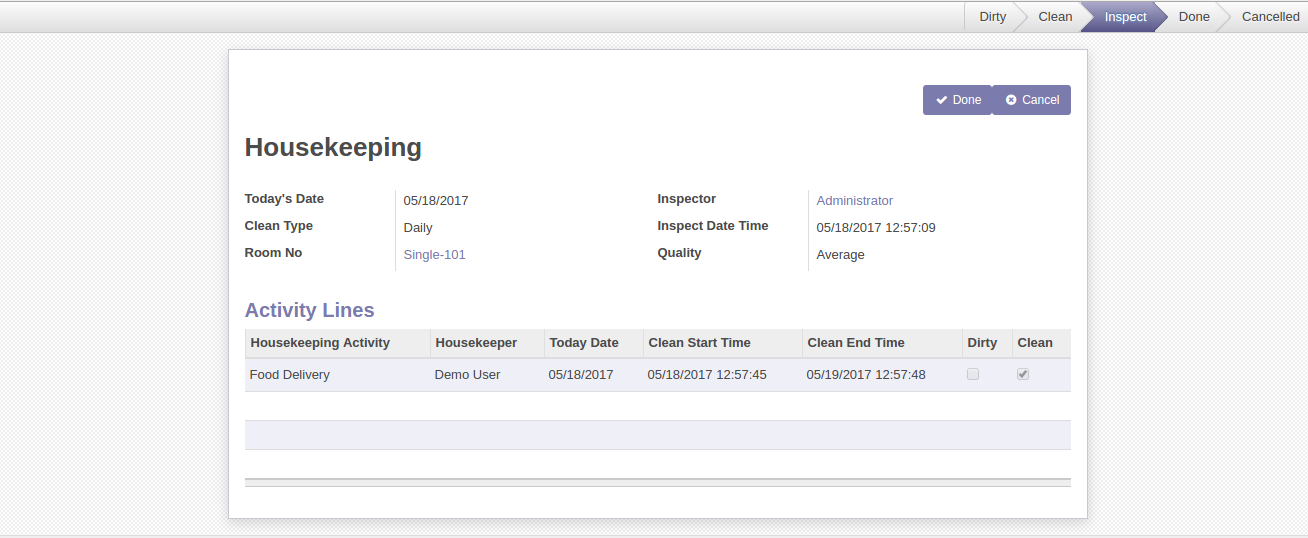Open the Administrator inspector link
Viewport: 1308px width, 538px height.
[x=854, y=201]
